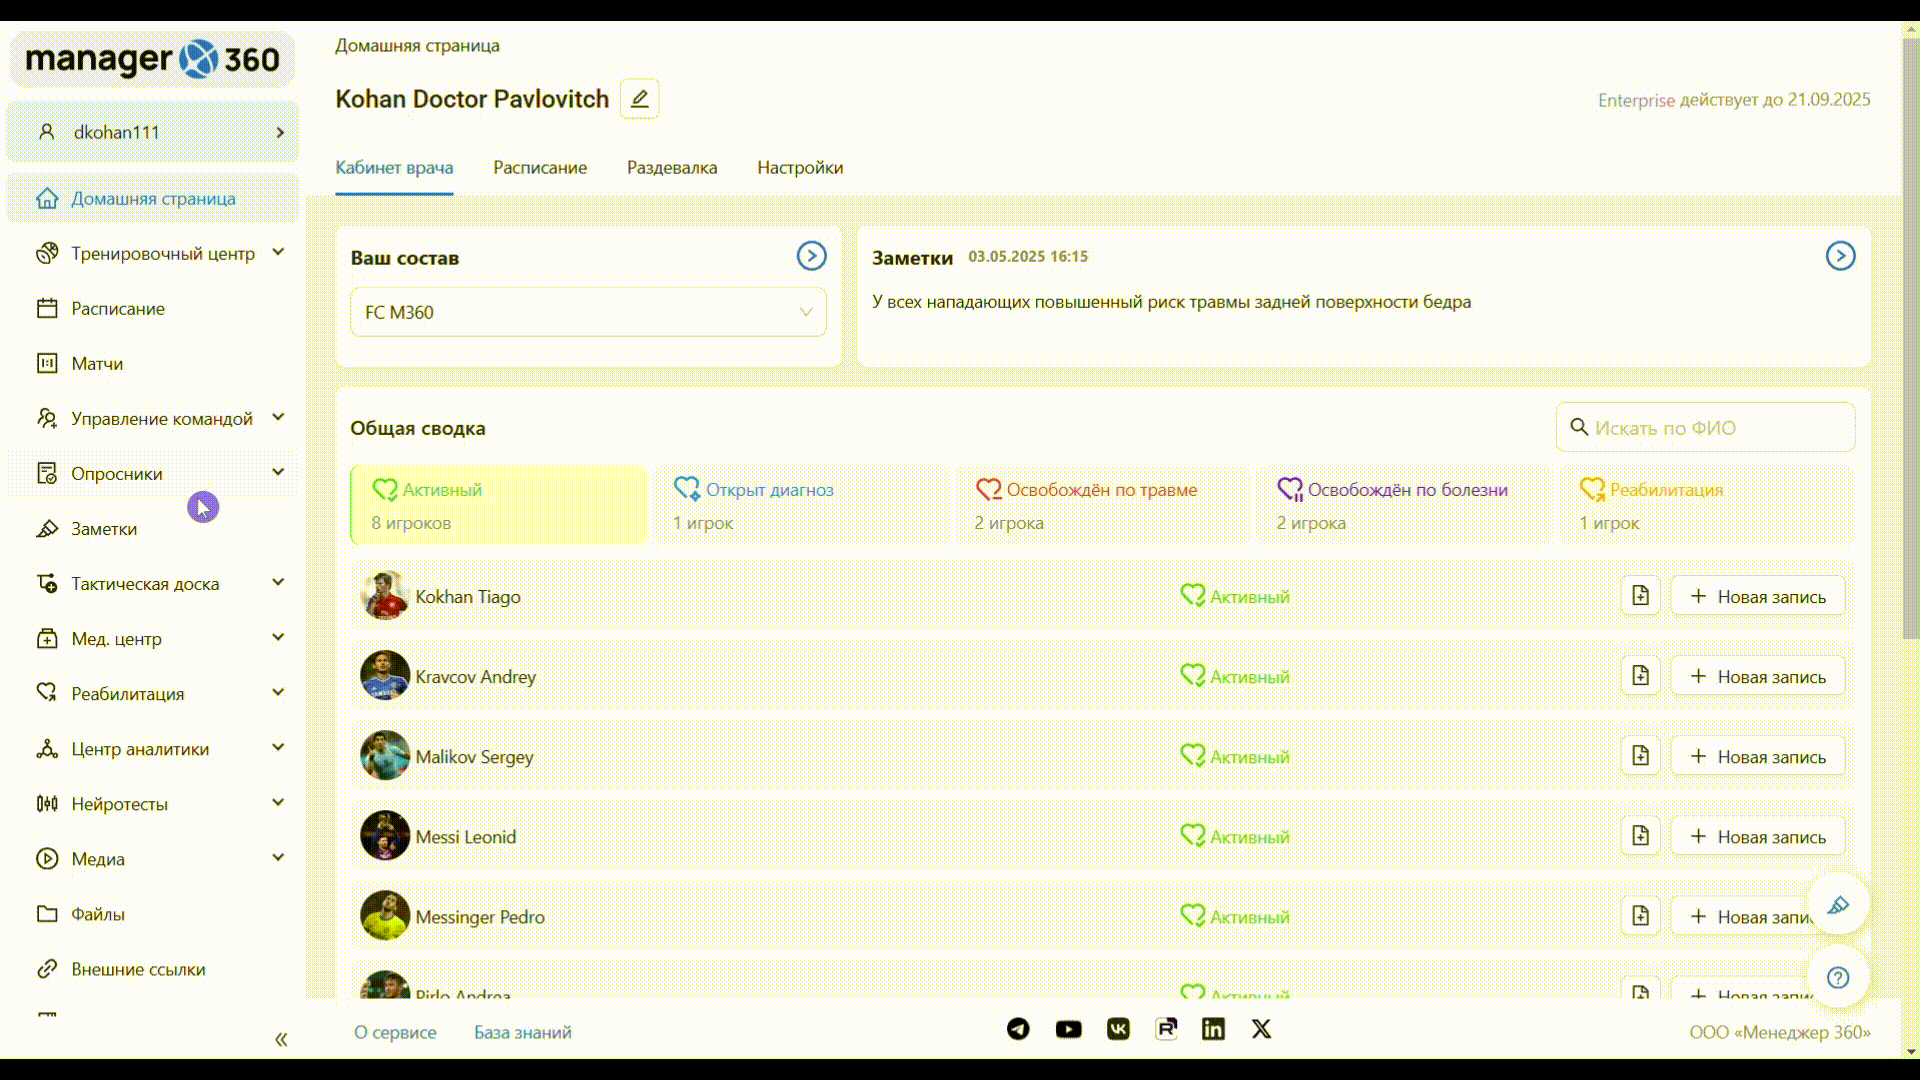The width and height of the screenshot is (1920, 1080).
Task: Open the VK icon in footer
Action: pyautogui.click(x=1118, y=1029)
